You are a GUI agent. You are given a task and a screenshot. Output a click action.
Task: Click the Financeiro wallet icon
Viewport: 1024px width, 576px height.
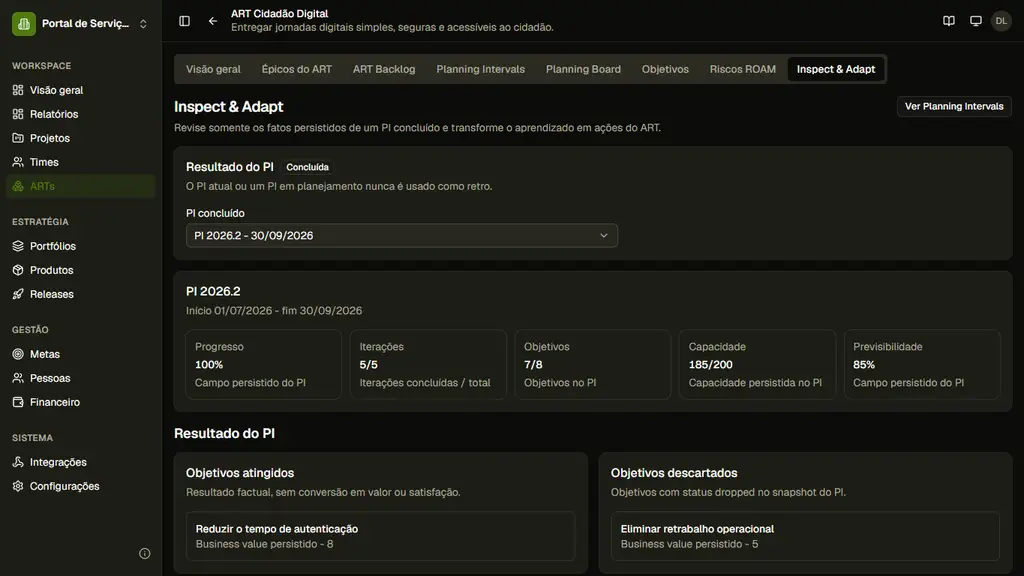tap(18, 402)
